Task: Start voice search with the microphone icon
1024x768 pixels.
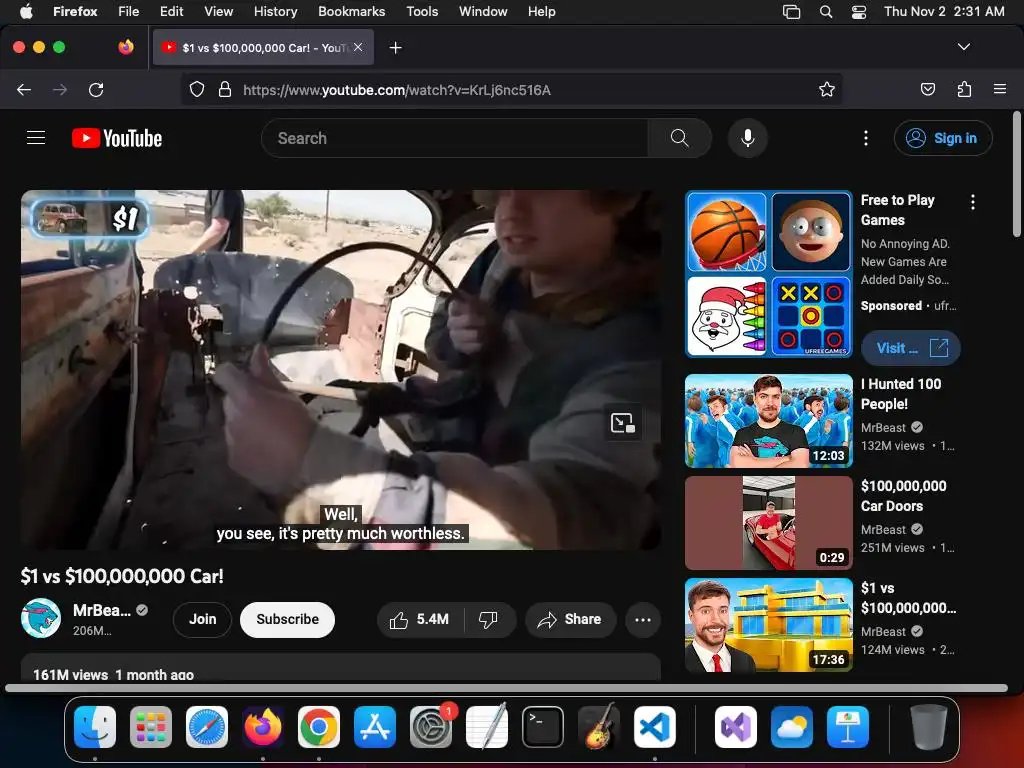Action: 748,138
